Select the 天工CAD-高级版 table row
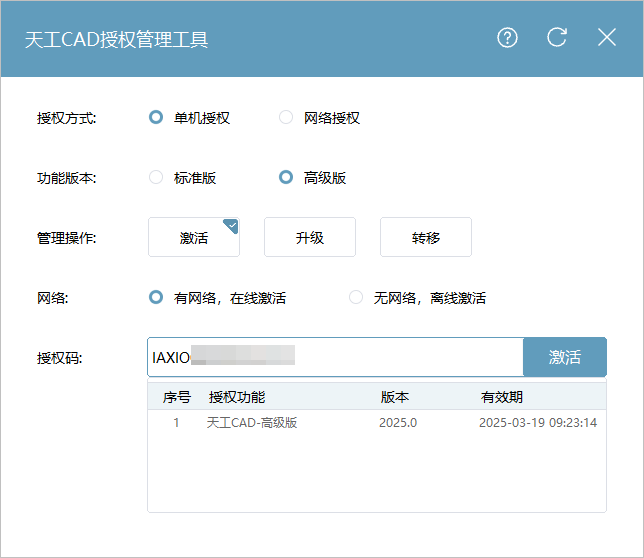Image resolution: width=644 pixels, height=558 pixels. pos(377,423)
